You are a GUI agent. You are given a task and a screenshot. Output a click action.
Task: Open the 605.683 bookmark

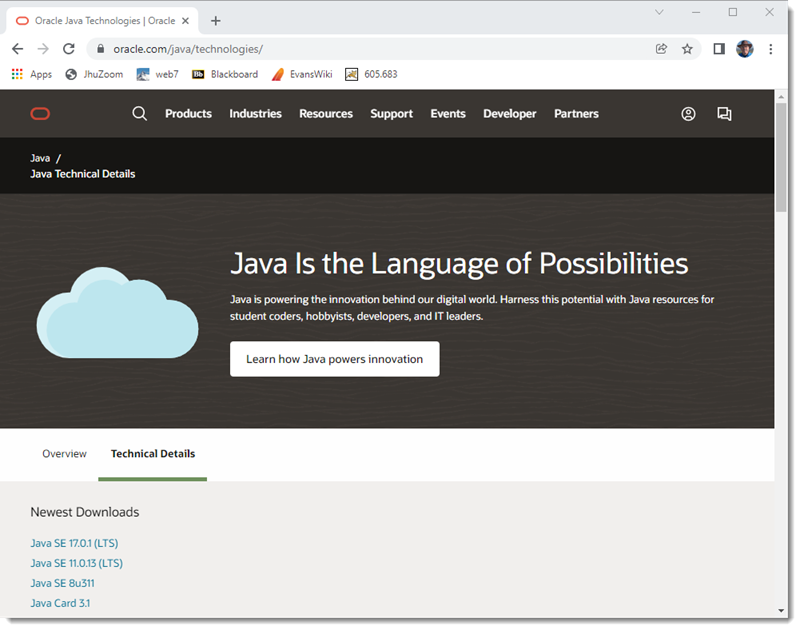click(371, 74)
